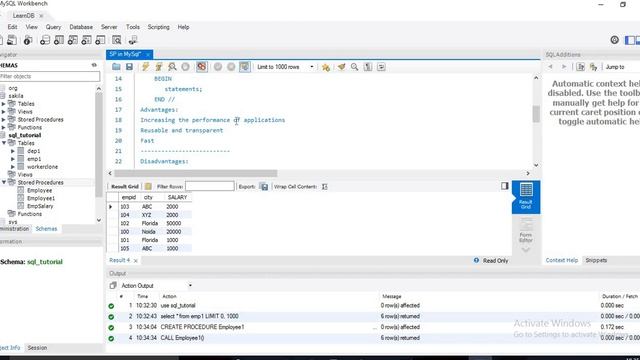
Task: Expand sakila Views node
Action: tap(4, 111)
